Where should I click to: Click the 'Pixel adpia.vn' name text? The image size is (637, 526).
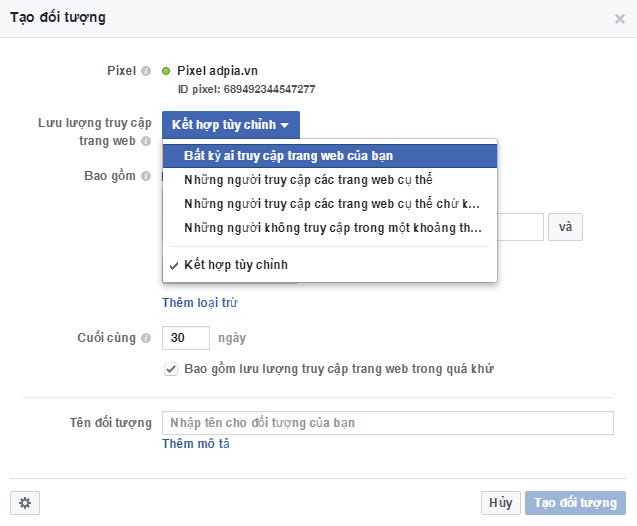[x=217, y=71]
